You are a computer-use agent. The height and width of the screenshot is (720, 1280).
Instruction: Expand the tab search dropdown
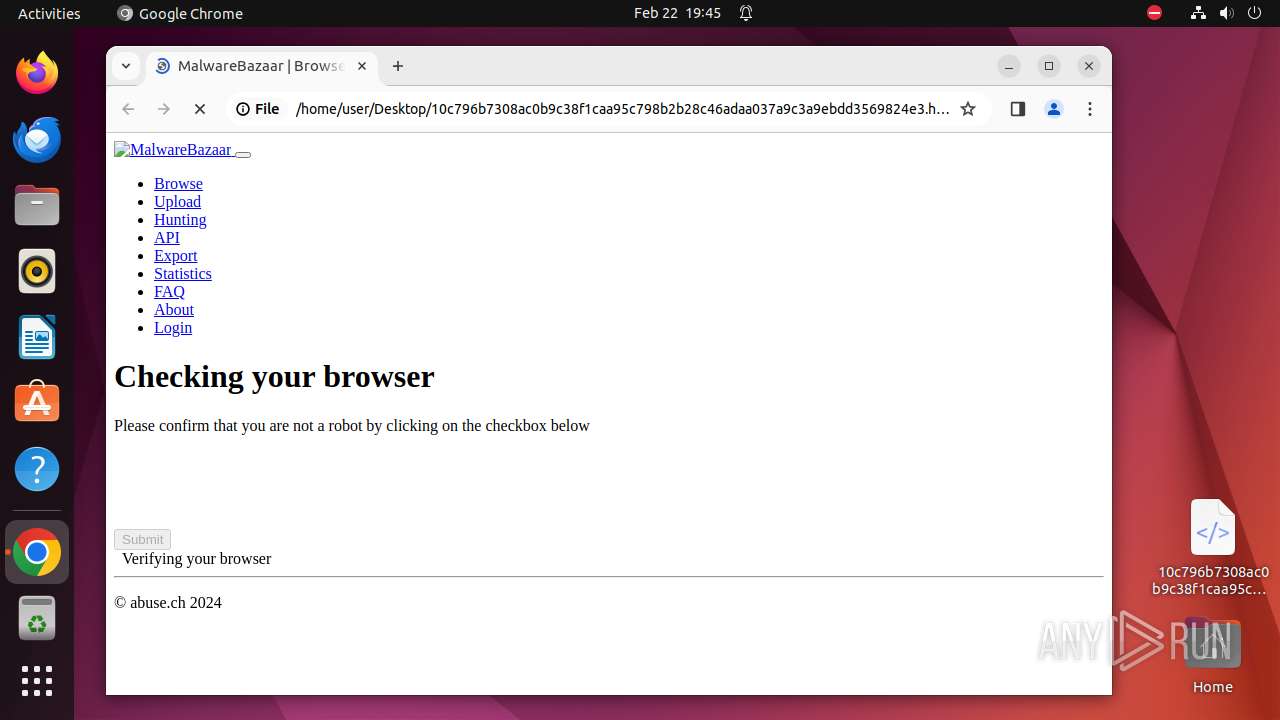(126, 66)
